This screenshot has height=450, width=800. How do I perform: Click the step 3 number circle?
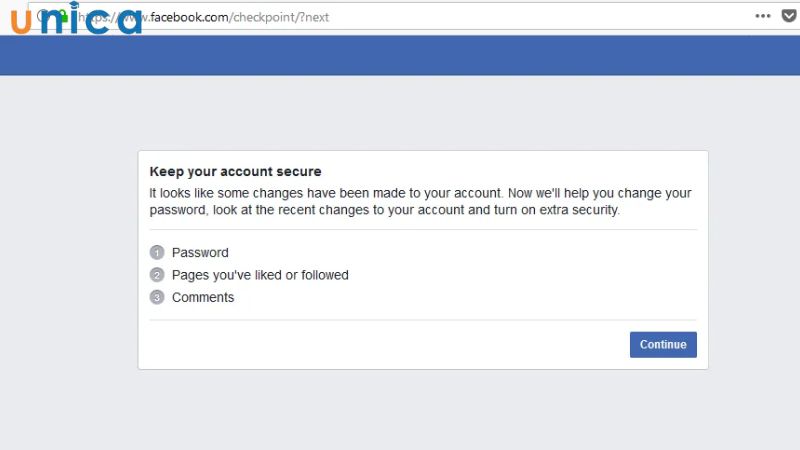click(x=157, y=297)
